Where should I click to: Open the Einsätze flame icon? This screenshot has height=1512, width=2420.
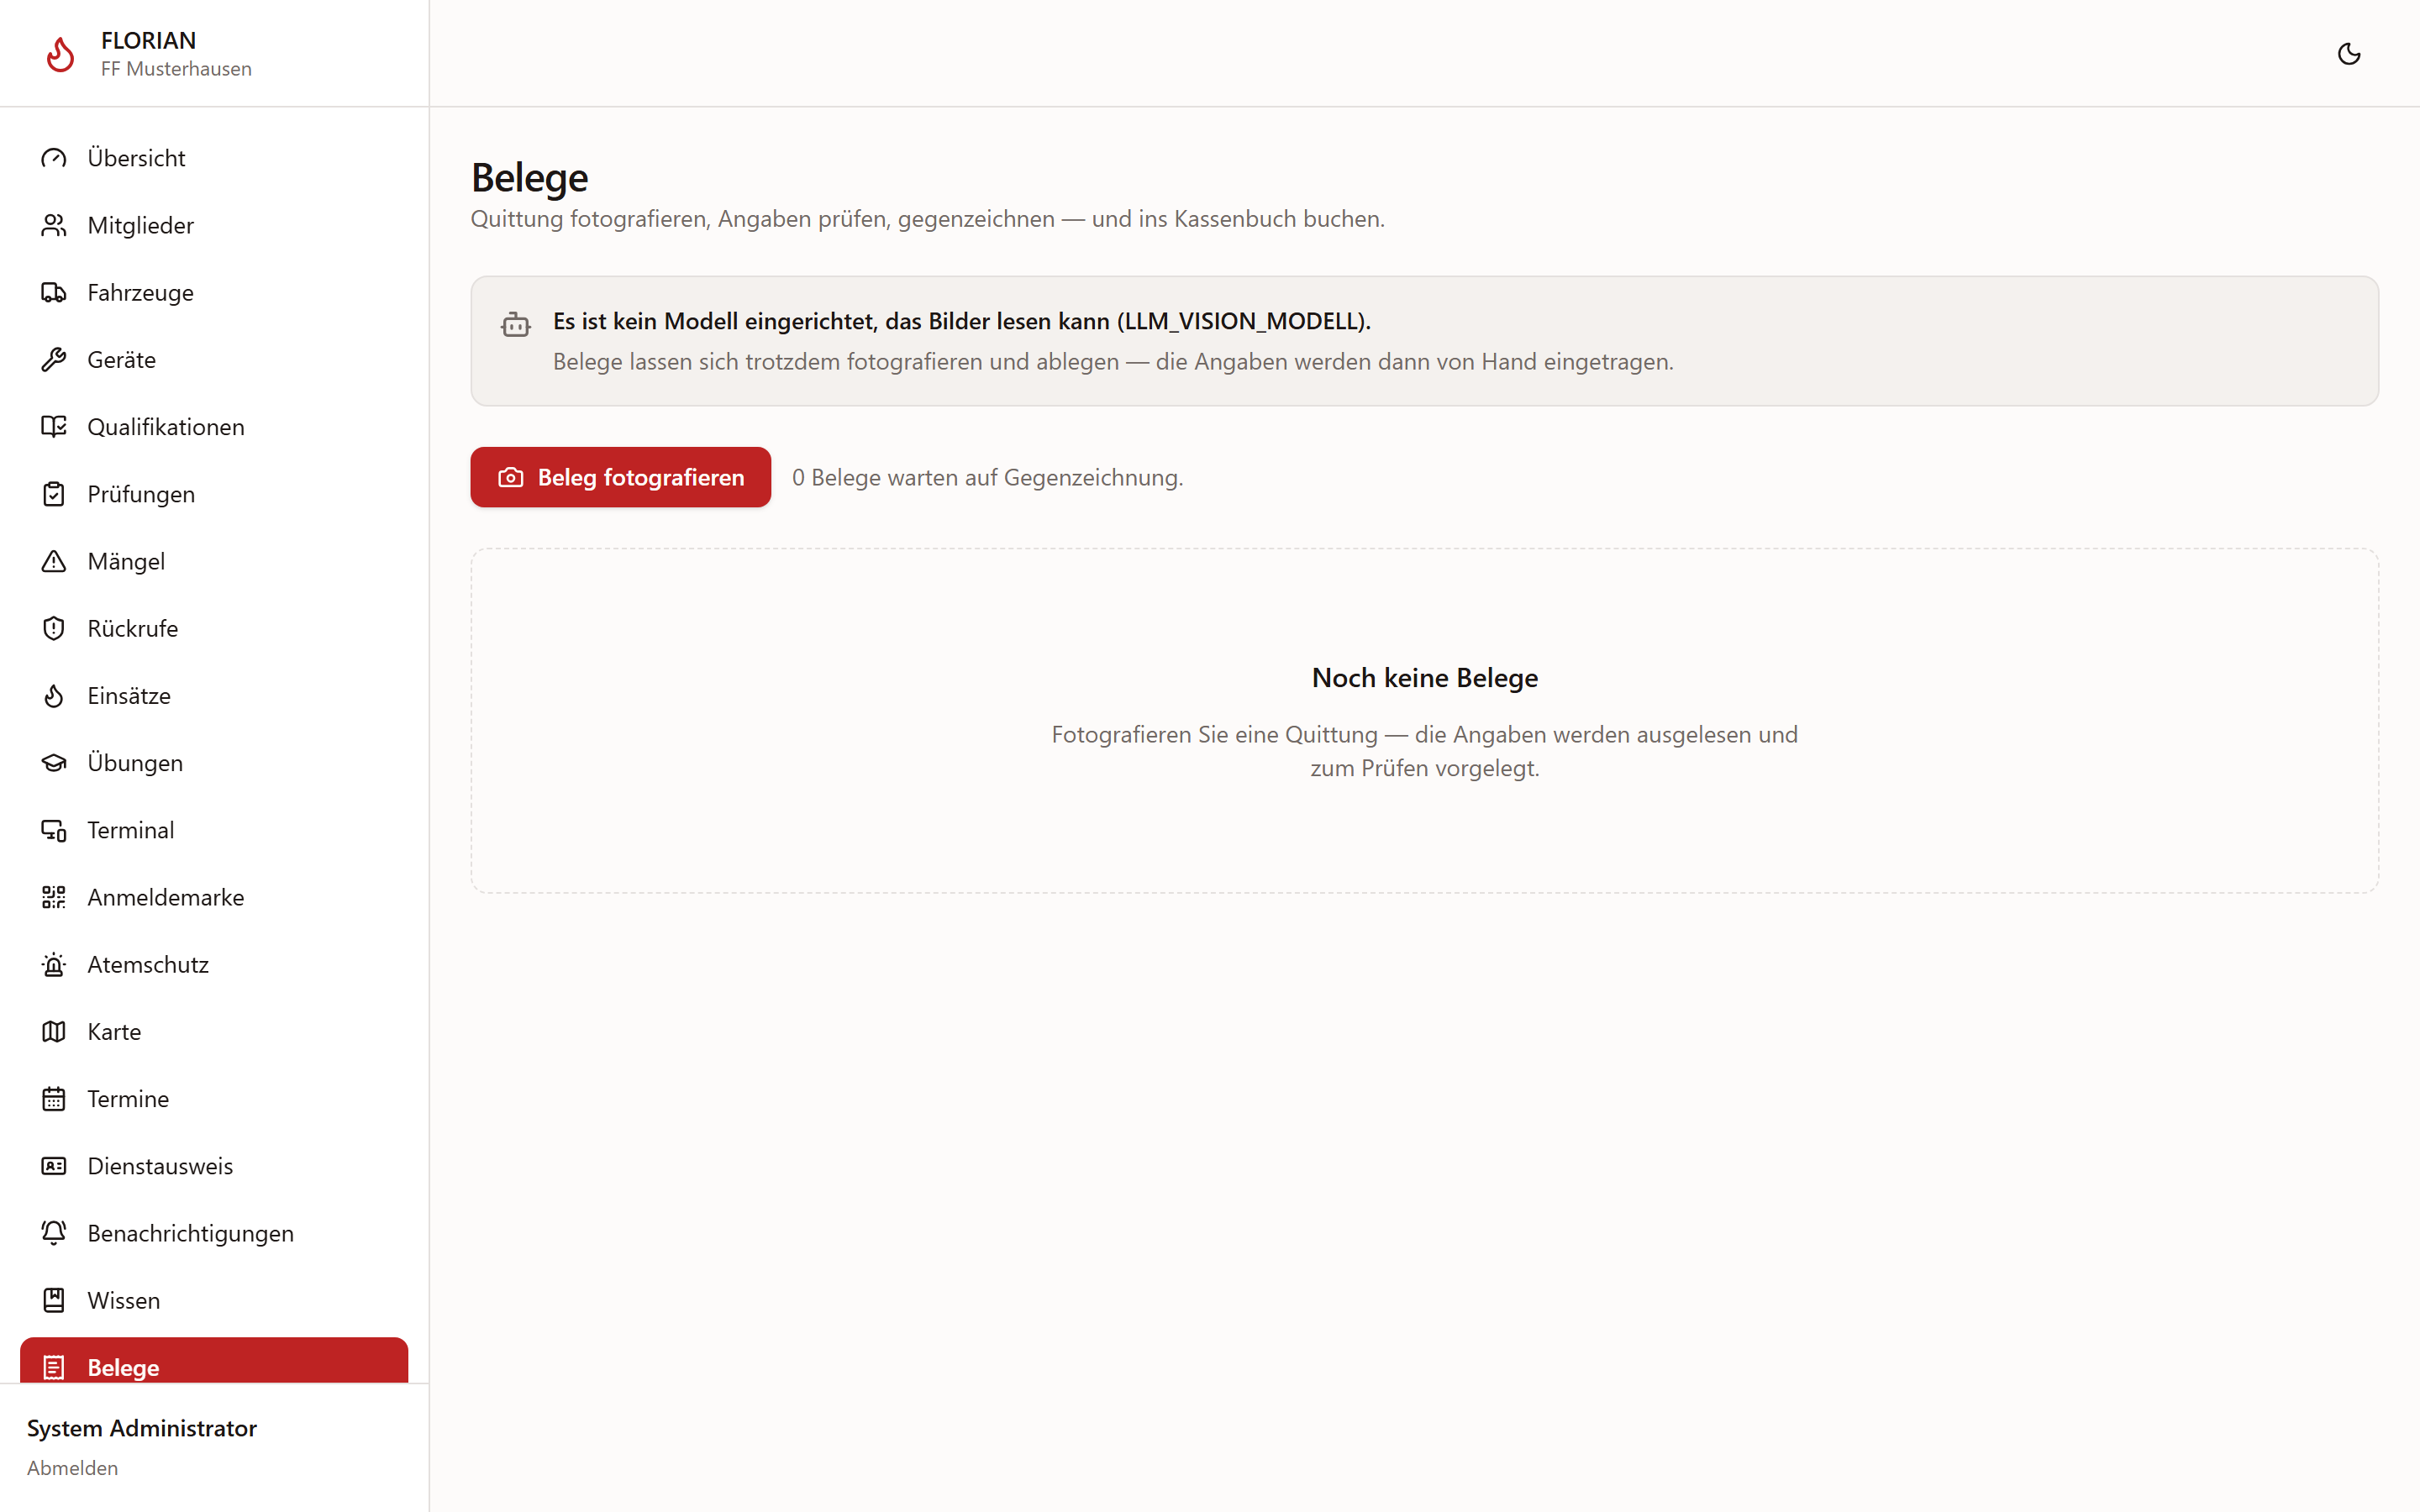pyautogui.click(x=54, y=695)
